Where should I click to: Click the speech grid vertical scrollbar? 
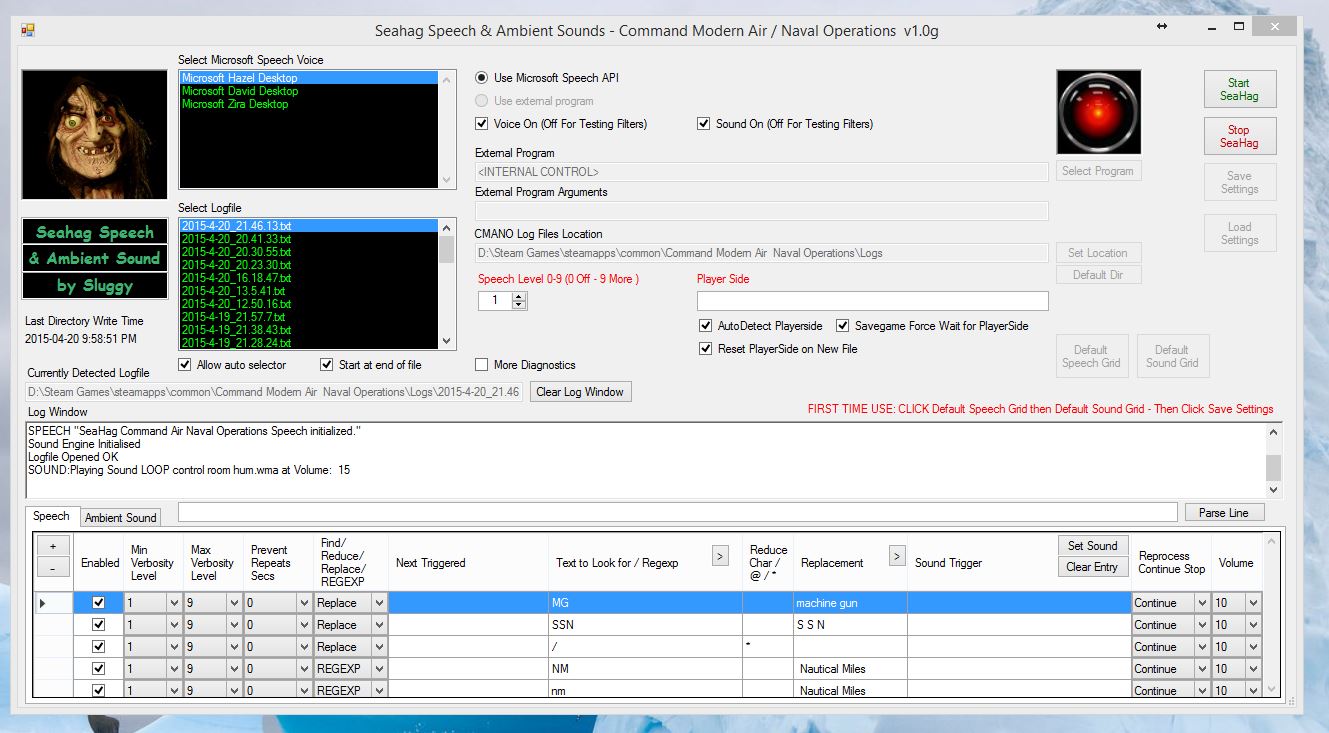(x=1272, y=614)
